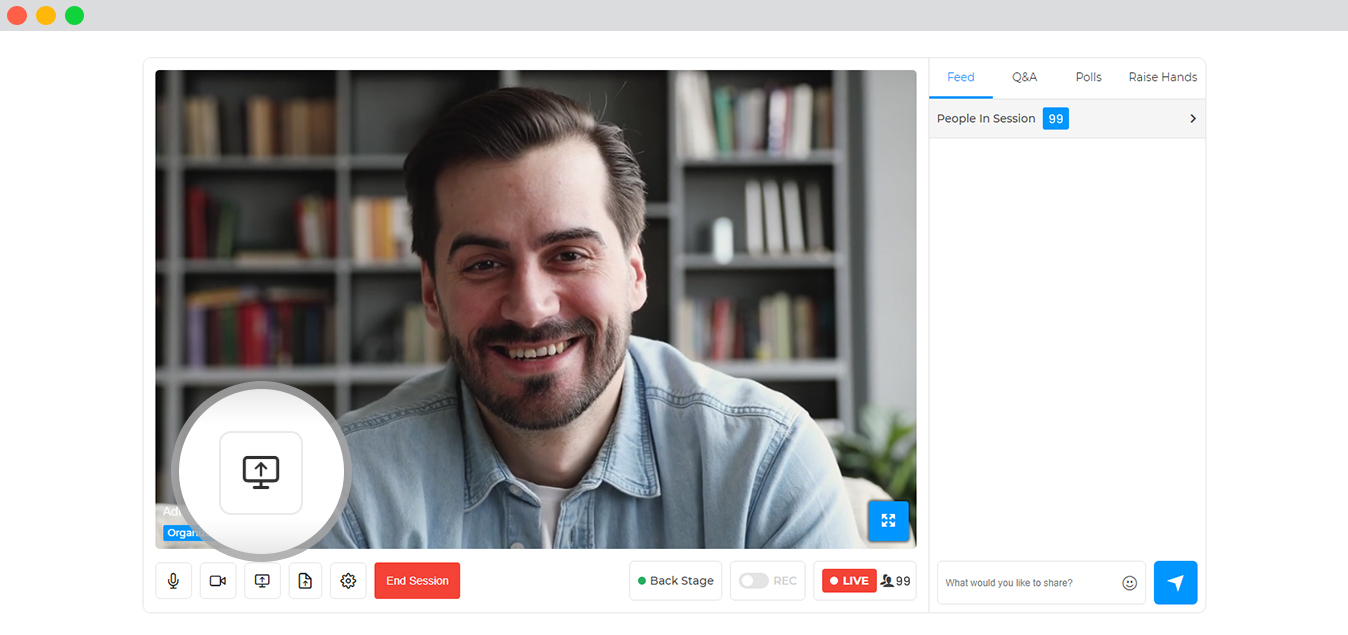Screen dimensions: 1348x635
Task: Toggle the REC recording switch
Action: click(x=754, y=581)
